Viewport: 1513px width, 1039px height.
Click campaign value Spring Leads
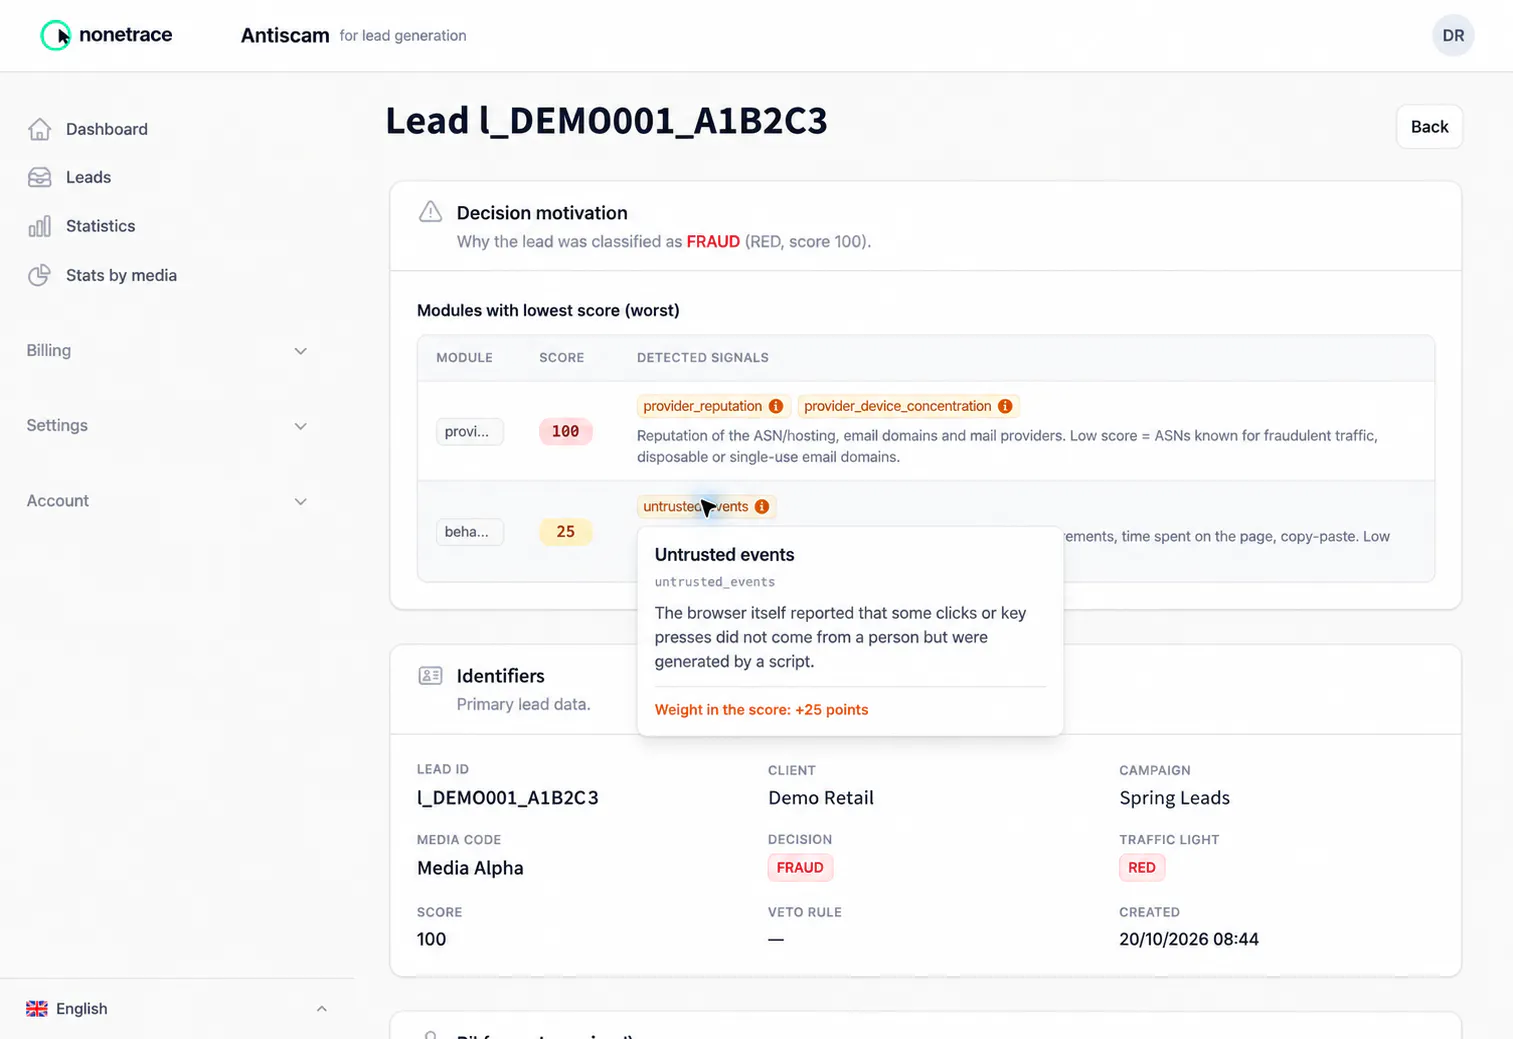1175,798
